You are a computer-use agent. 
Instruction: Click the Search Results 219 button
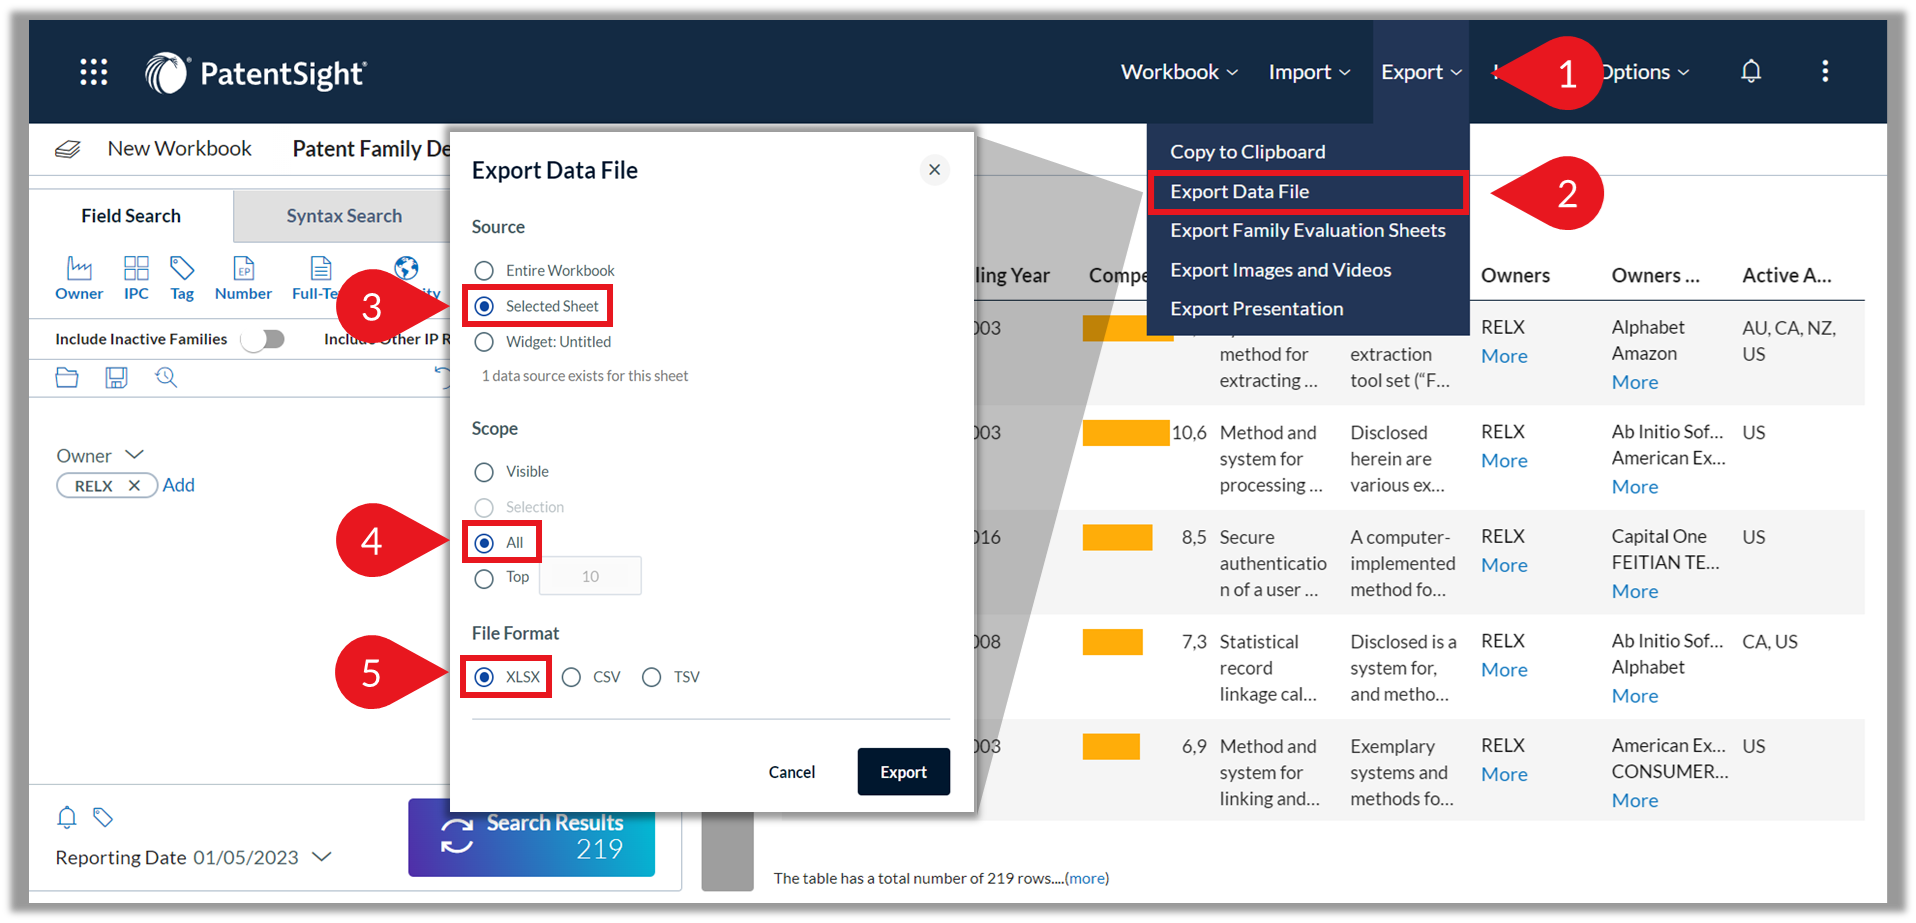[532, 838]
